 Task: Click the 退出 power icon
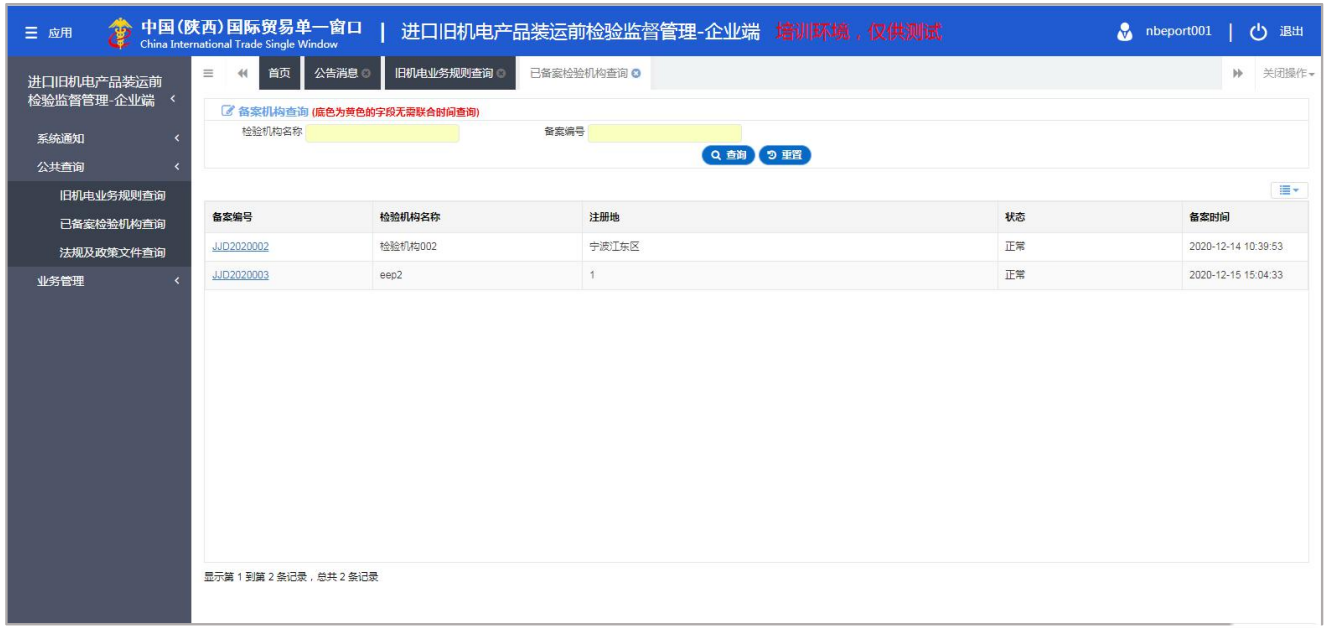pos(1258,31)
